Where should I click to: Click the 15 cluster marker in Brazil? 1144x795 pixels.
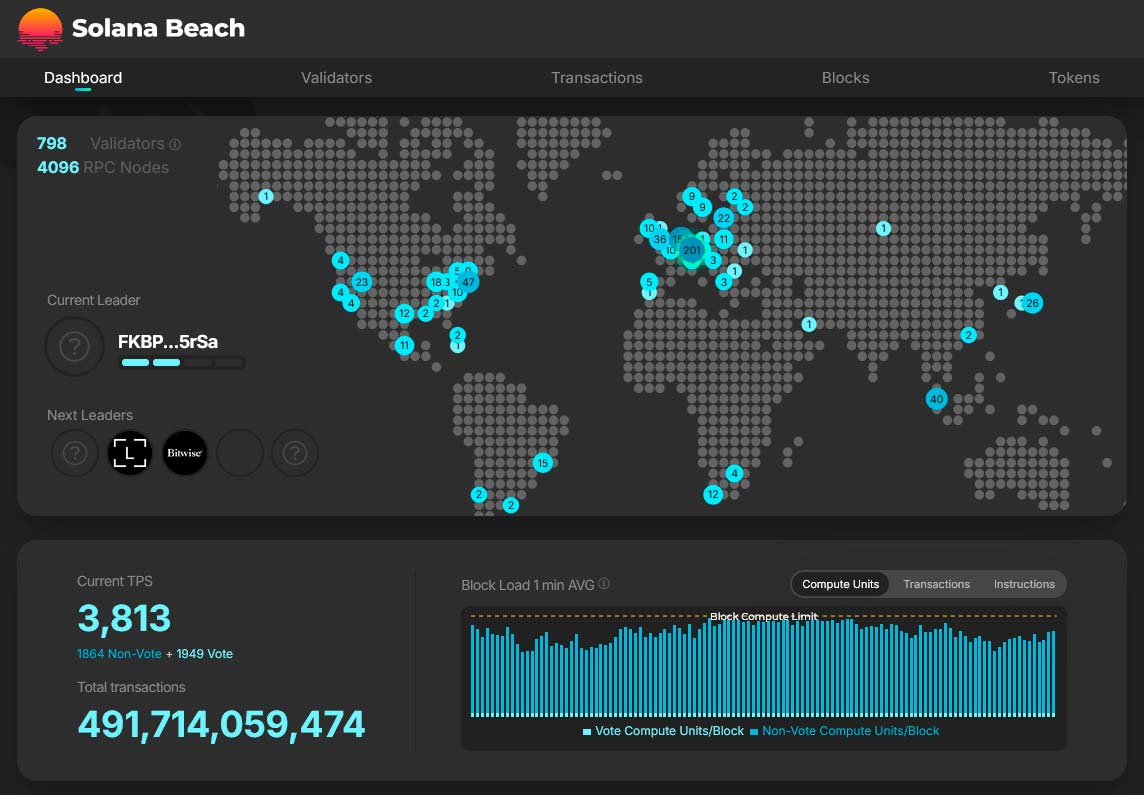pos(542,463)
